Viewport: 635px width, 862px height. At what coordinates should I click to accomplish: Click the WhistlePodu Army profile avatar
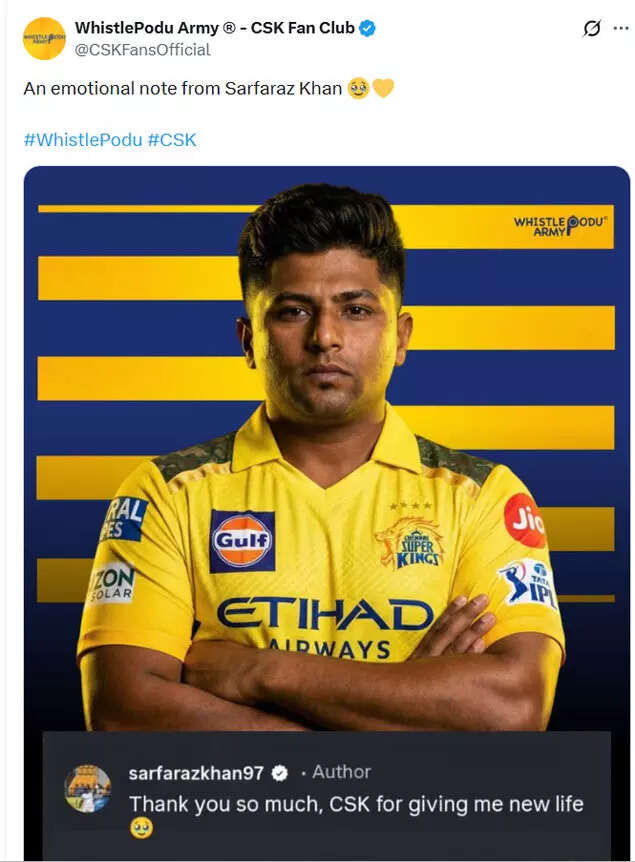pyautogui.click(x=44, y=38)
